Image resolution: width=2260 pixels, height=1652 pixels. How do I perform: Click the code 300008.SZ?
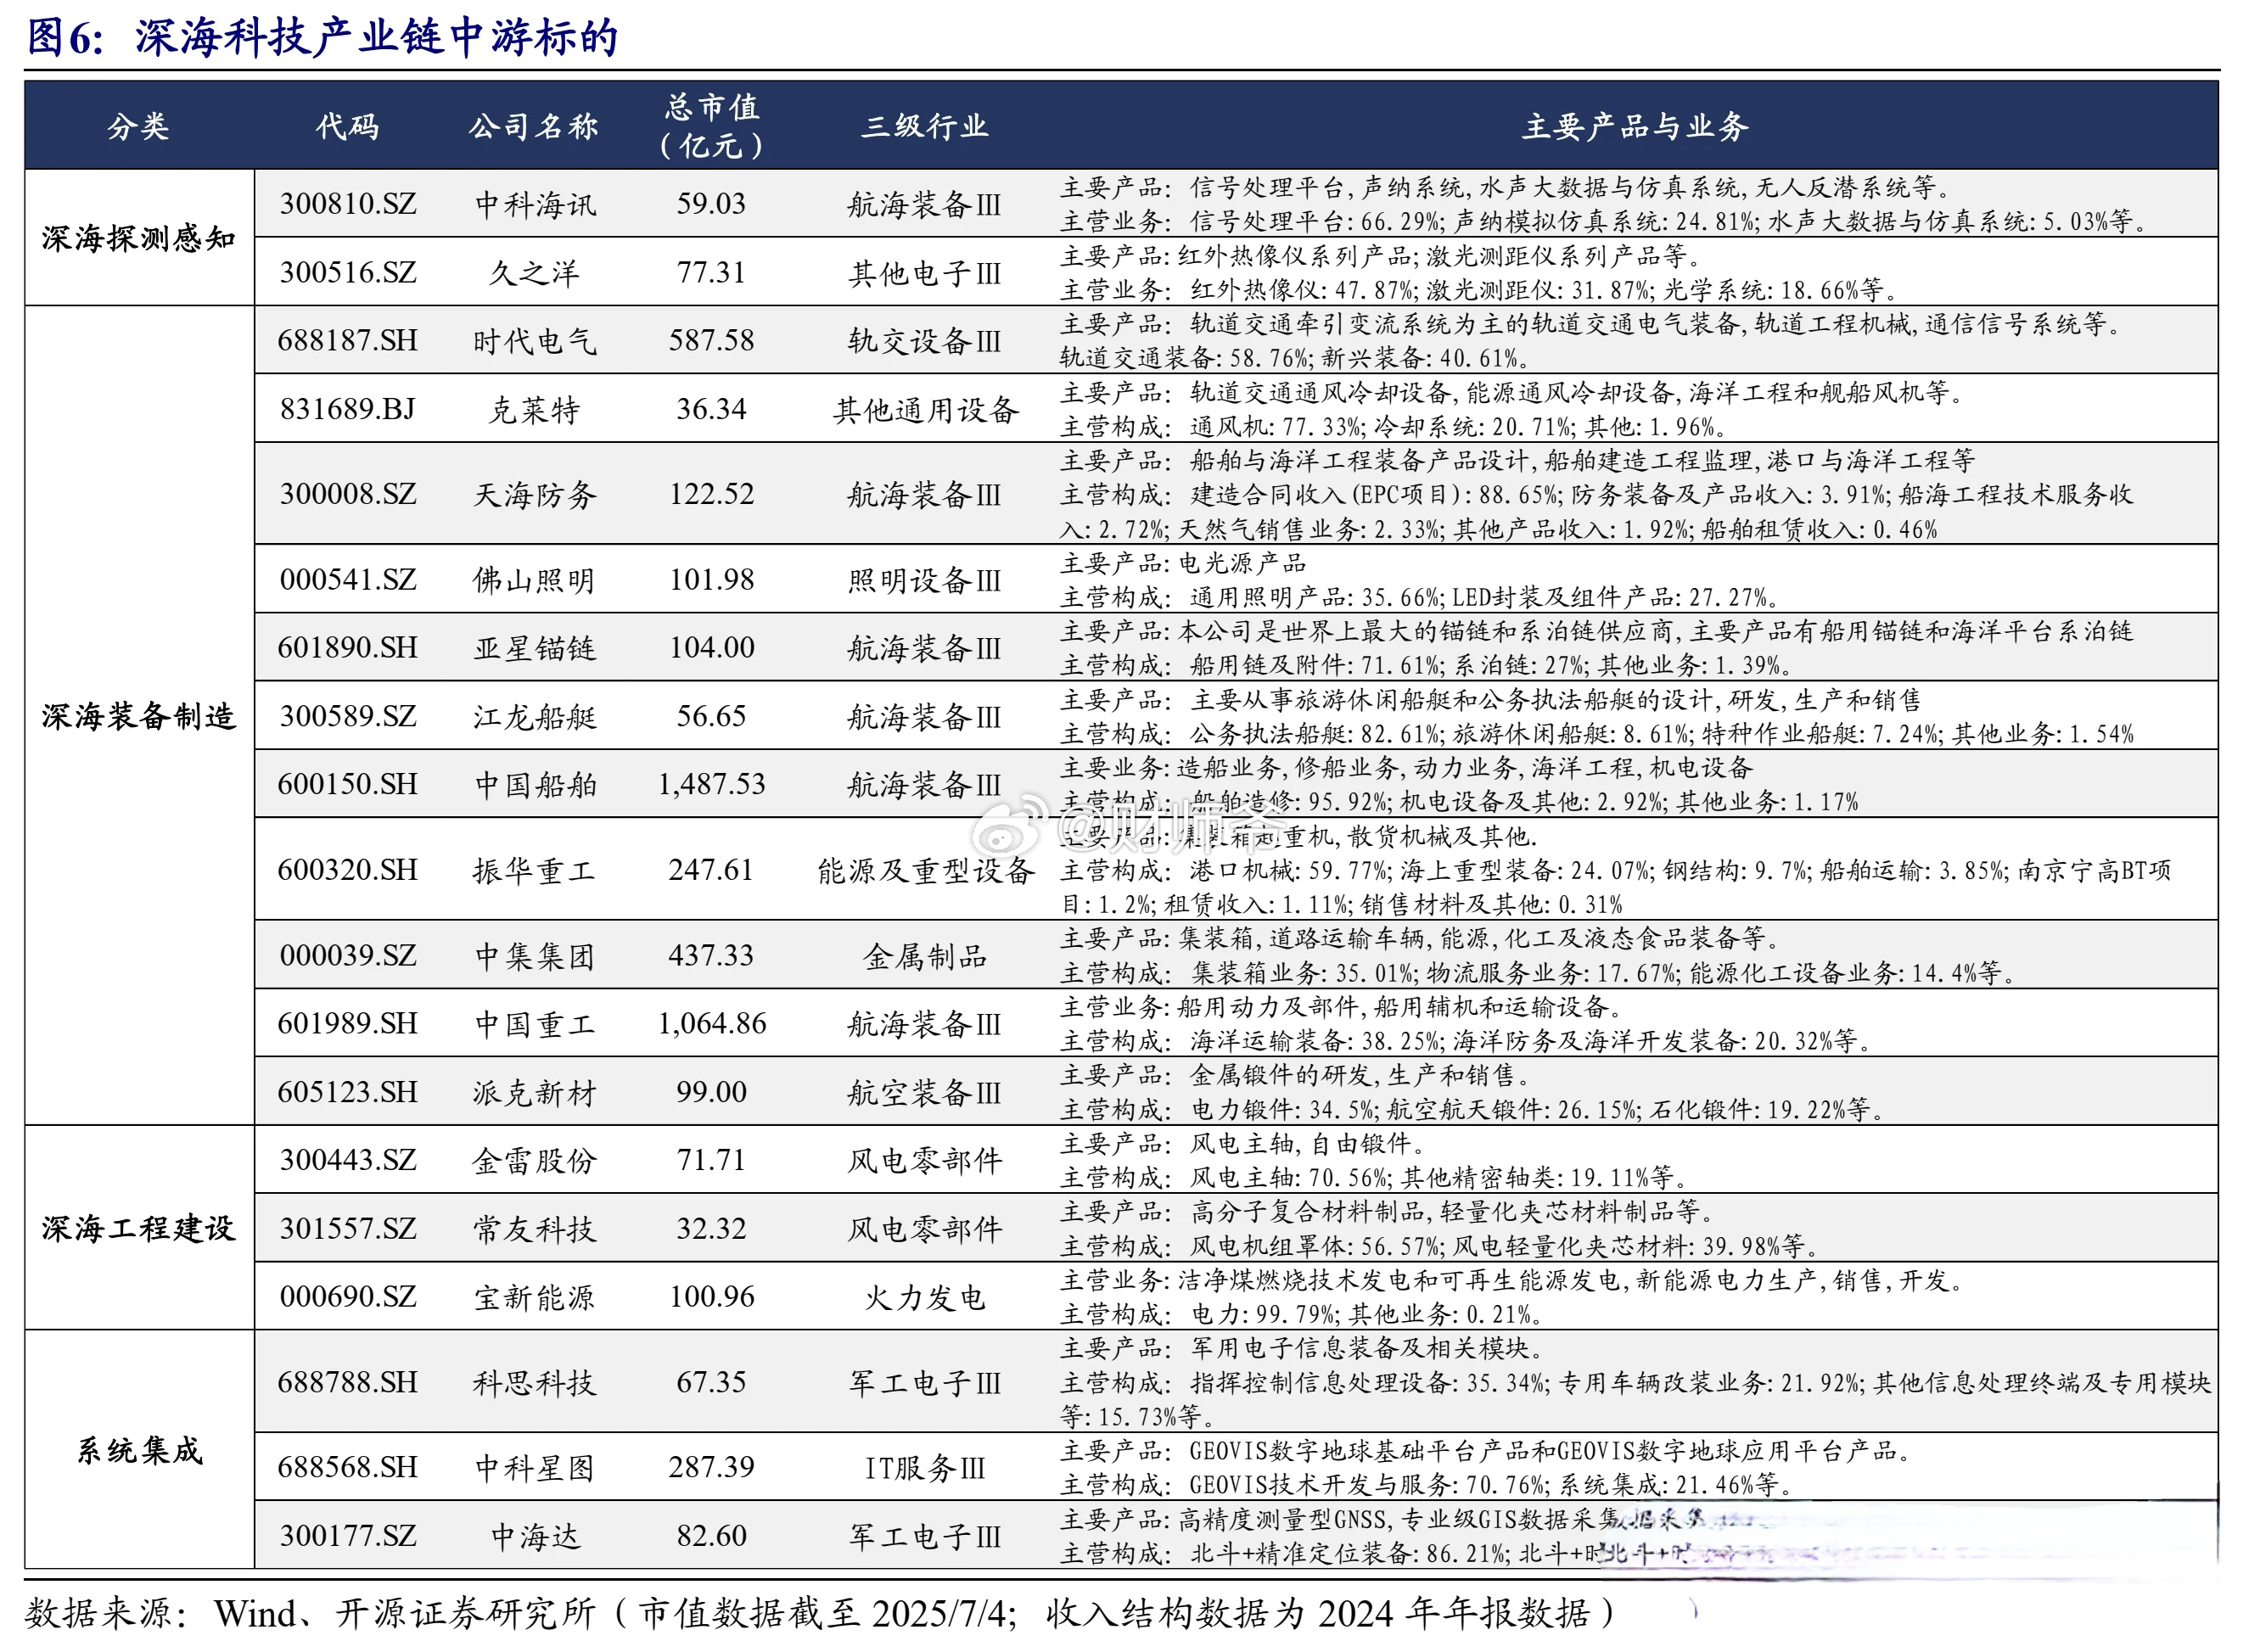(x=348, y=494)
